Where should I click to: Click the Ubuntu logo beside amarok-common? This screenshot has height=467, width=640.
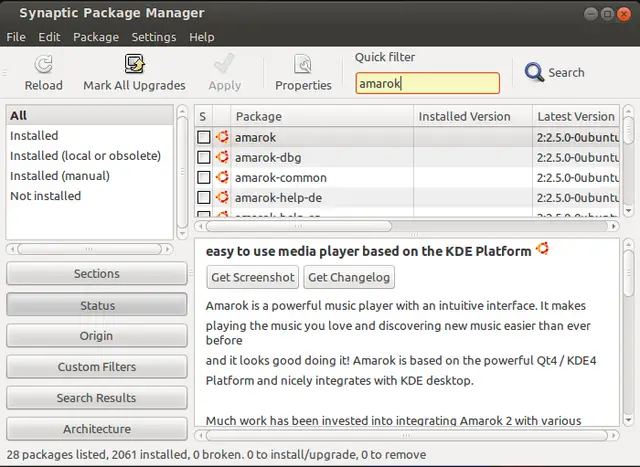coord(222,177)
